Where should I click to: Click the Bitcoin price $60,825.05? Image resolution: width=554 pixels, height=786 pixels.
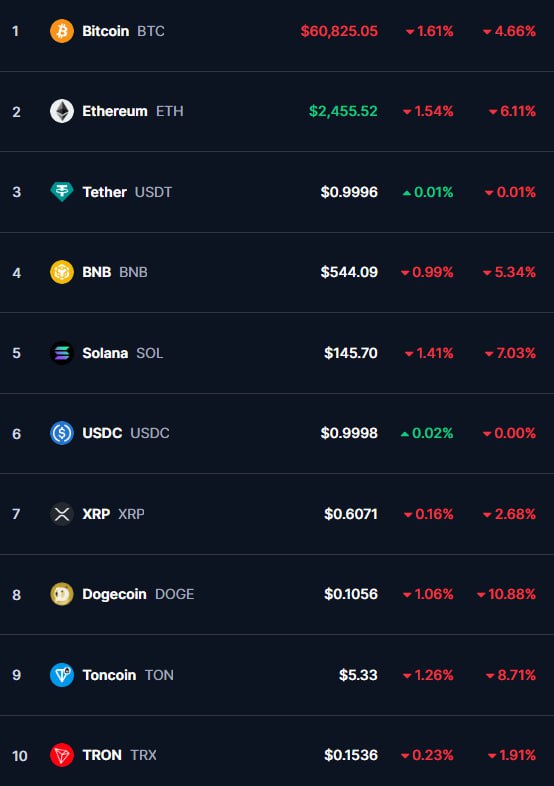pos(339,31)
